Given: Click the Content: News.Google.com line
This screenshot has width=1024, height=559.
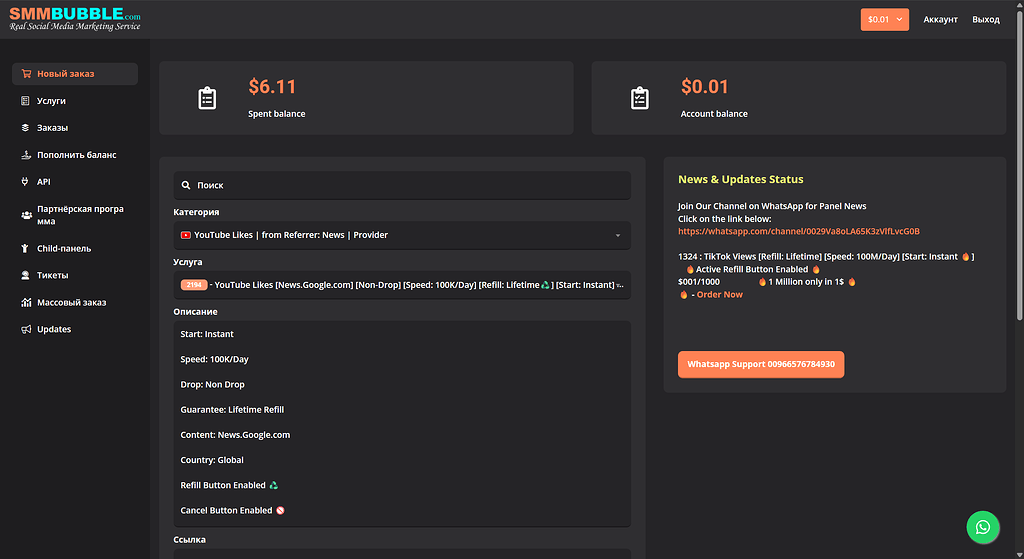Looking at the screenshot, I should point(235,435).
